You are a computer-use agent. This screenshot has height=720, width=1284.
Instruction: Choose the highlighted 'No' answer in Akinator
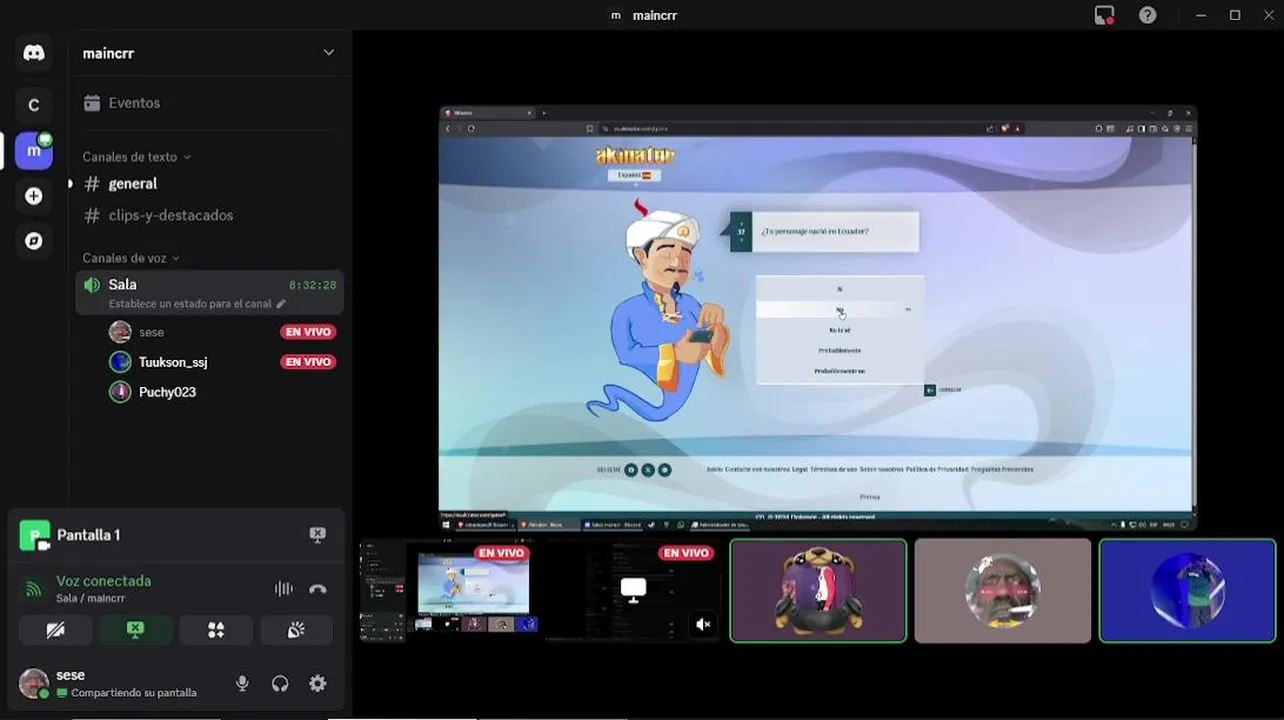[x=839, y=310]
